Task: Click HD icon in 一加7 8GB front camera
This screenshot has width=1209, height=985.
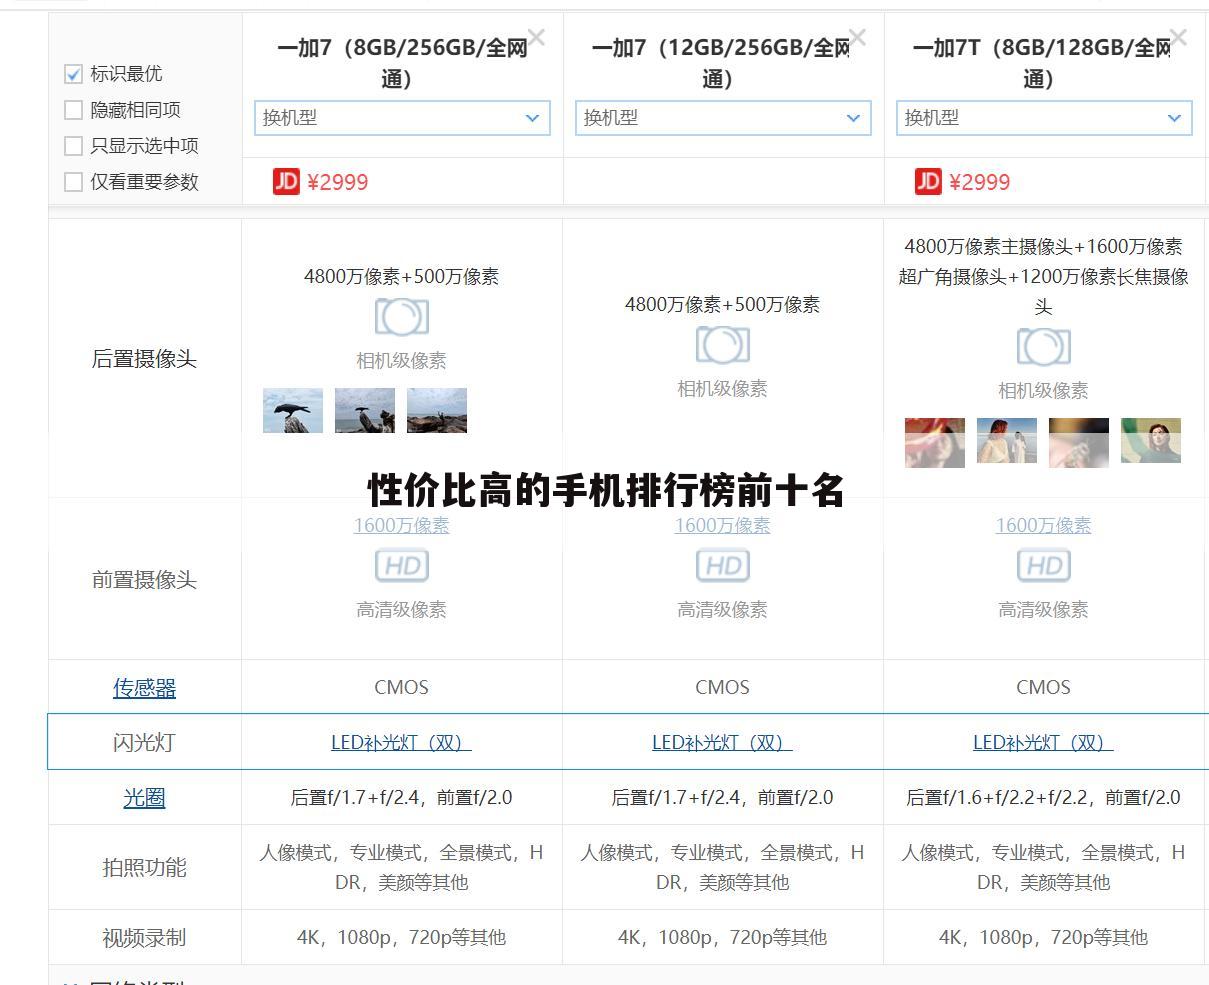Action: 402,566
